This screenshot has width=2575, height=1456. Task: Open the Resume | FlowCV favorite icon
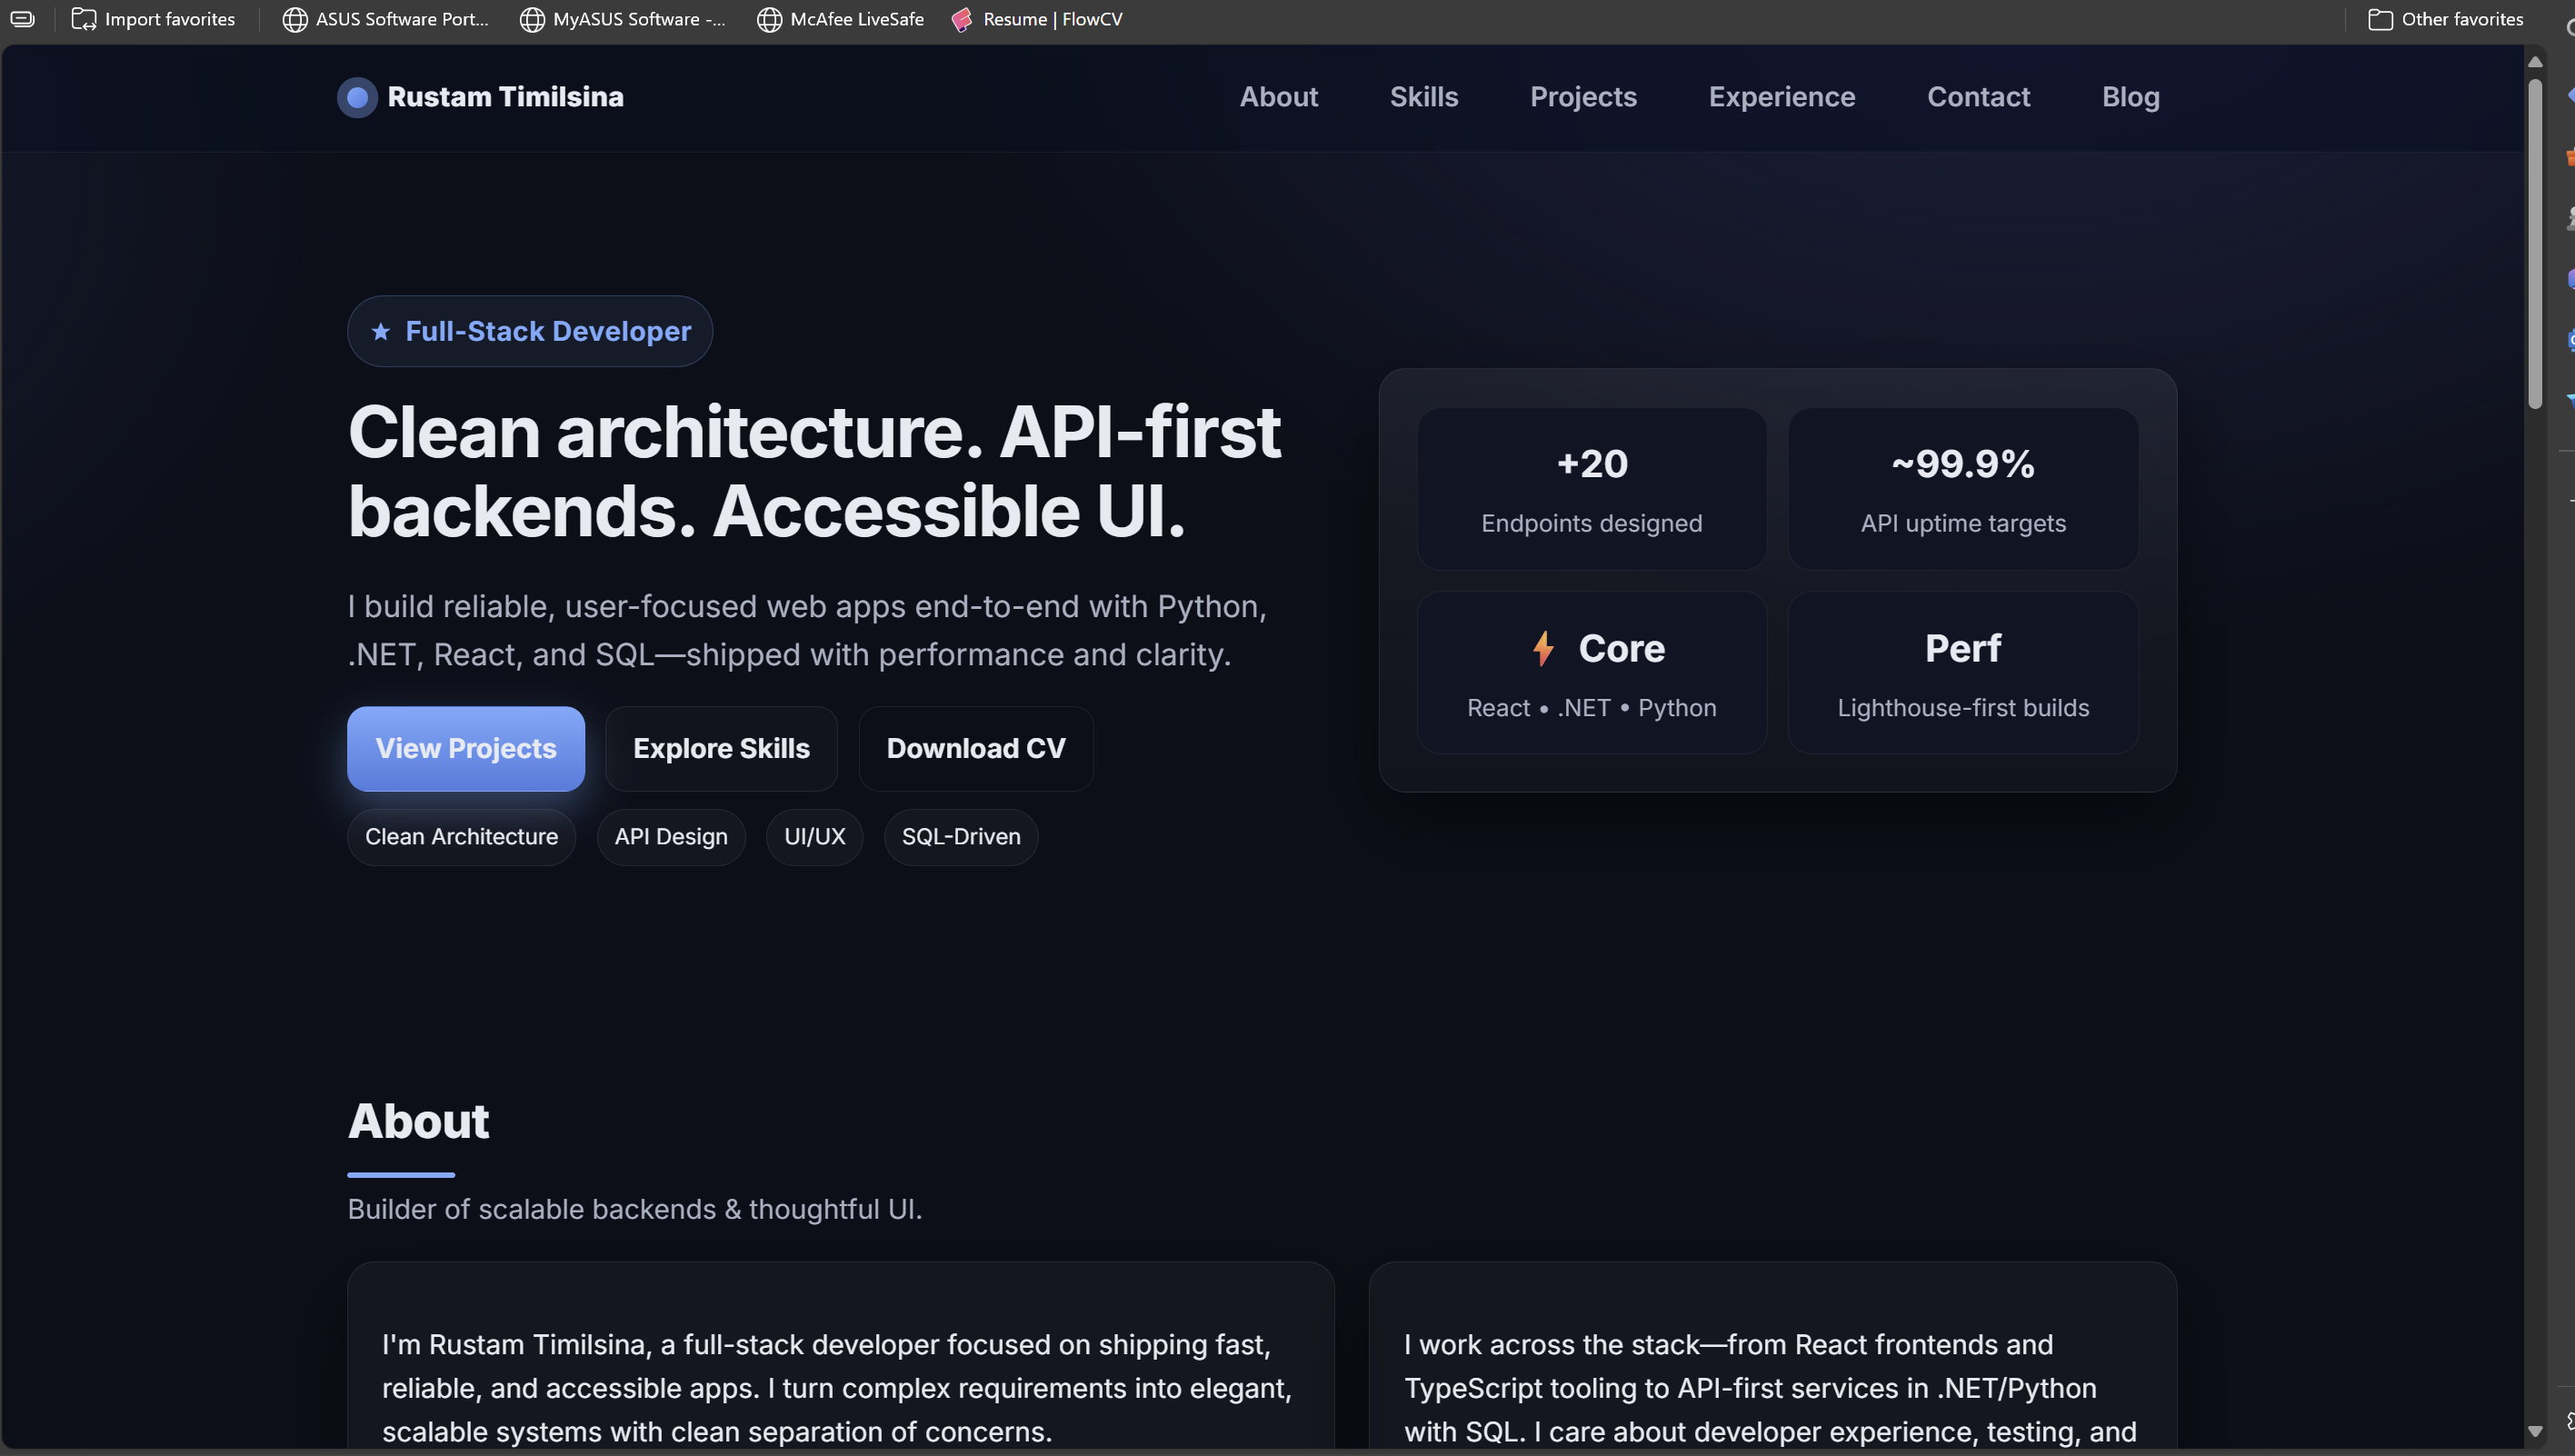click(x=962, y=19)
